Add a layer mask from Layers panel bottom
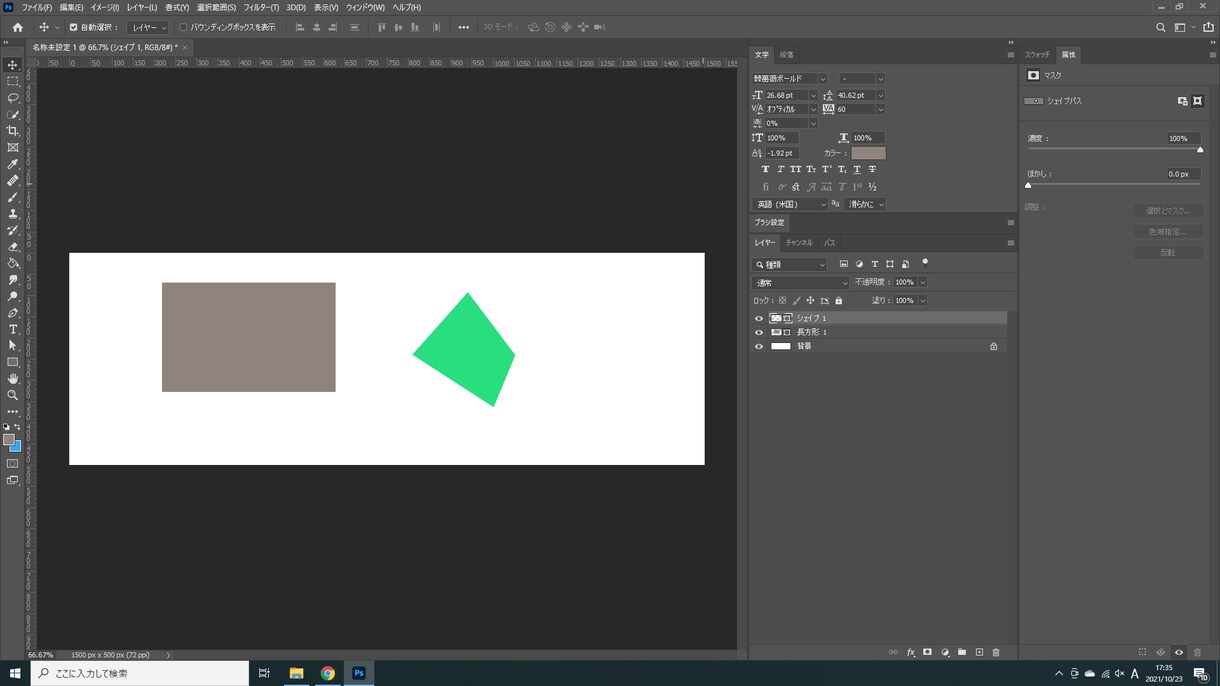The height and width of the screenshot is (686, 1220). coord(927,652)
